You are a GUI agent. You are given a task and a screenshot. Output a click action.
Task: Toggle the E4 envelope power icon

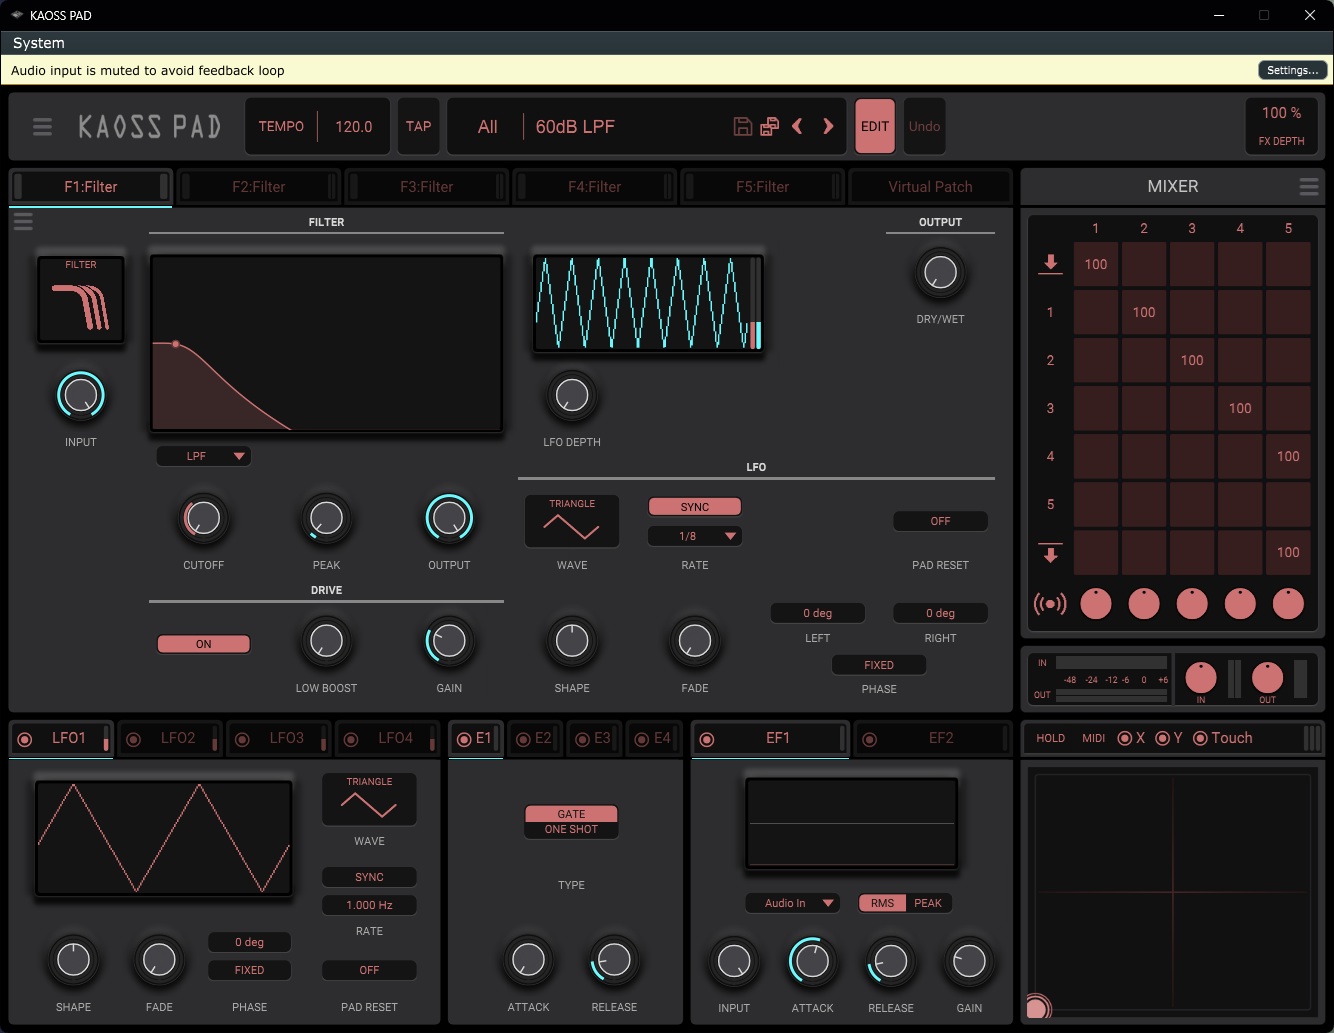point(643,740)
